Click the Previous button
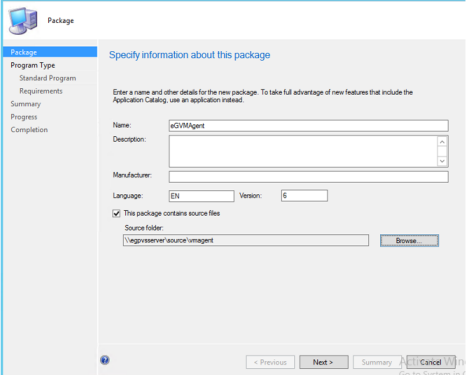 tap(270, 362)
